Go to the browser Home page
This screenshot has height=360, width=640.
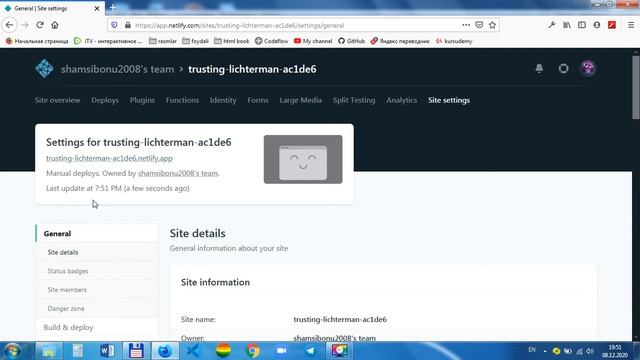(x=55, y=25)
